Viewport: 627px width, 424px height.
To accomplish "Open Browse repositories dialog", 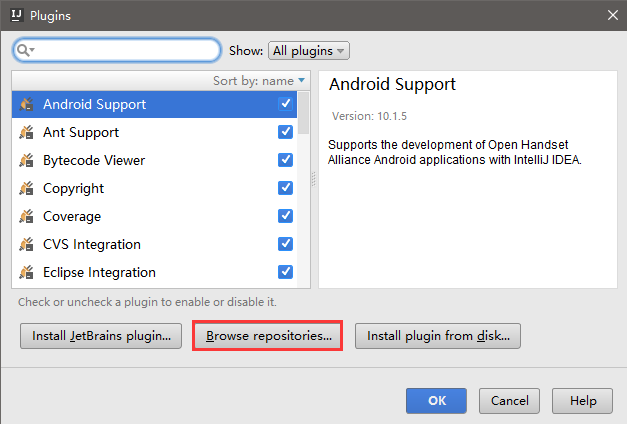I will (x=268, y=336).
